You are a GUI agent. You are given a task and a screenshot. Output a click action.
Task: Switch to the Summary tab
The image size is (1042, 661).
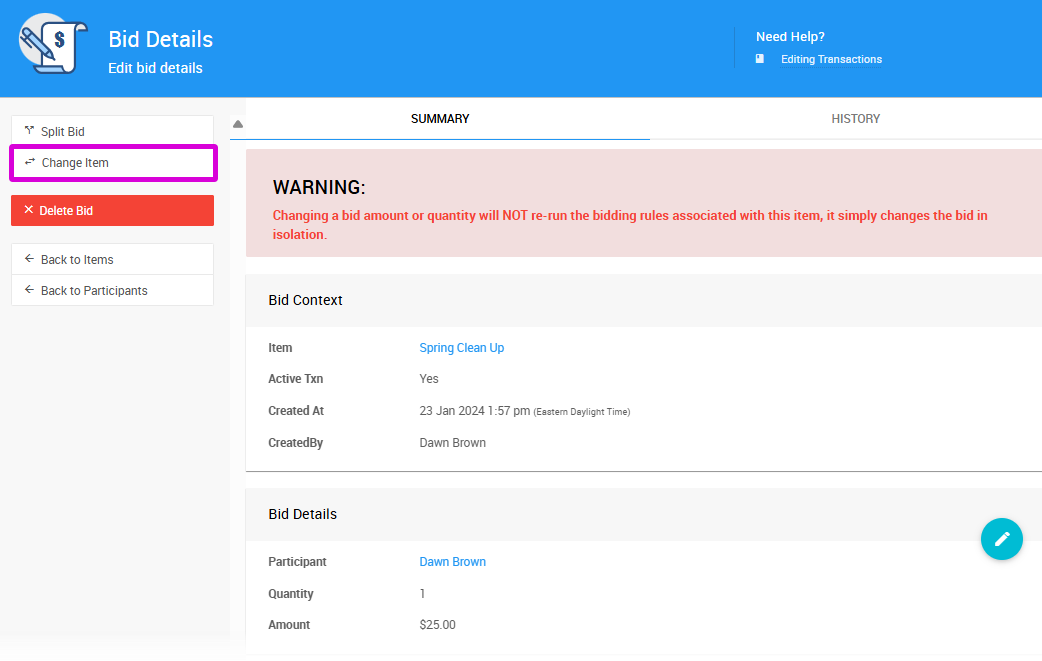click(x=440, y=119)
